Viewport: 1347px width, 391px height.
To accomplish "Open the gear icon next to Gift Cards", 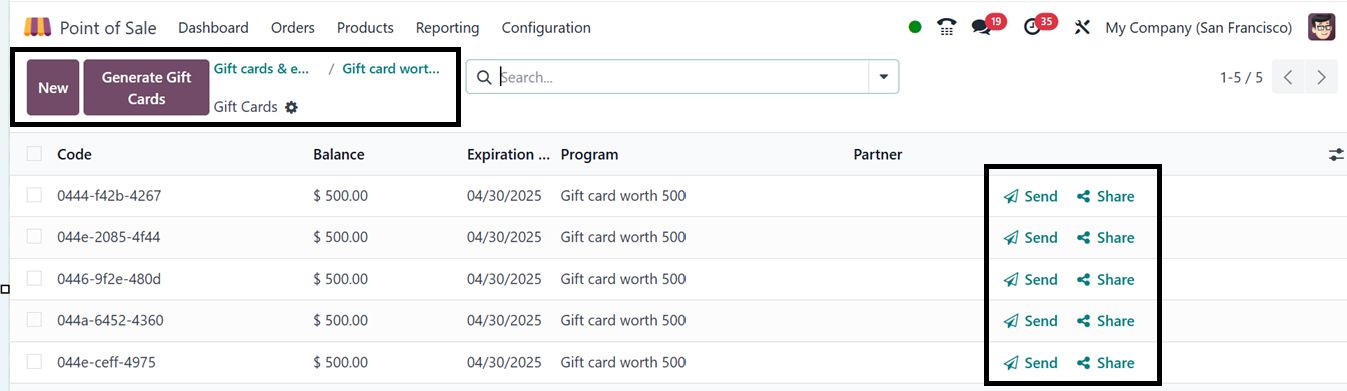I will pos(291,107).
